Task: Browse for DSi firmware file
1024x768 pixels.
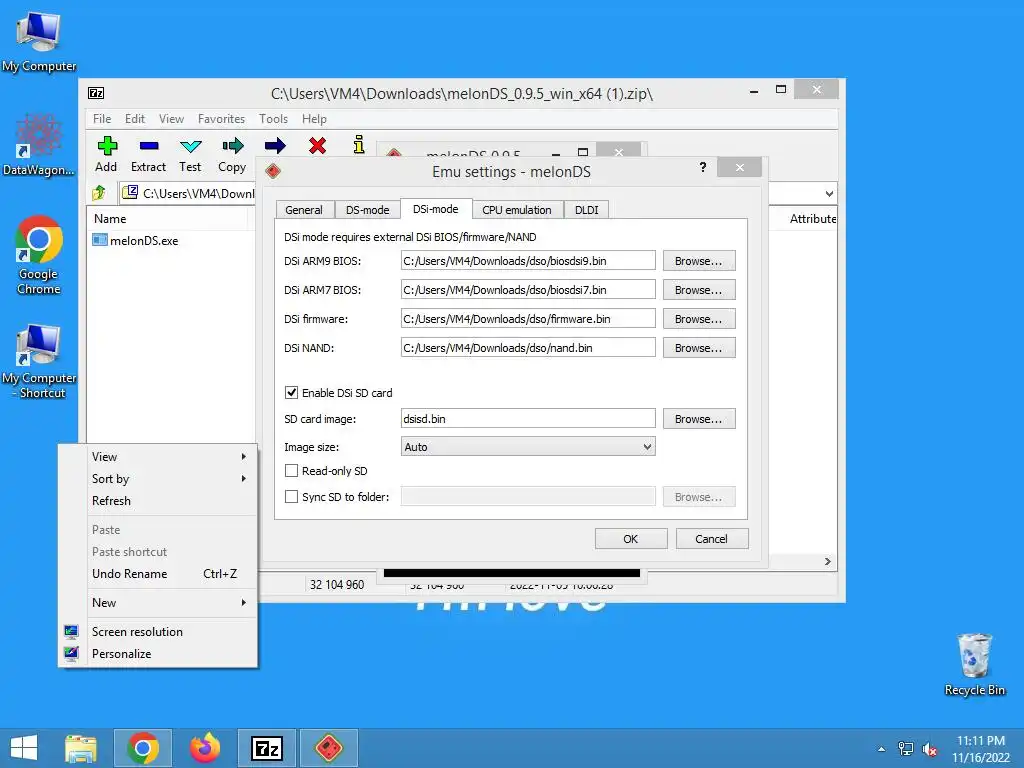Action: click(x=699, y=319)
